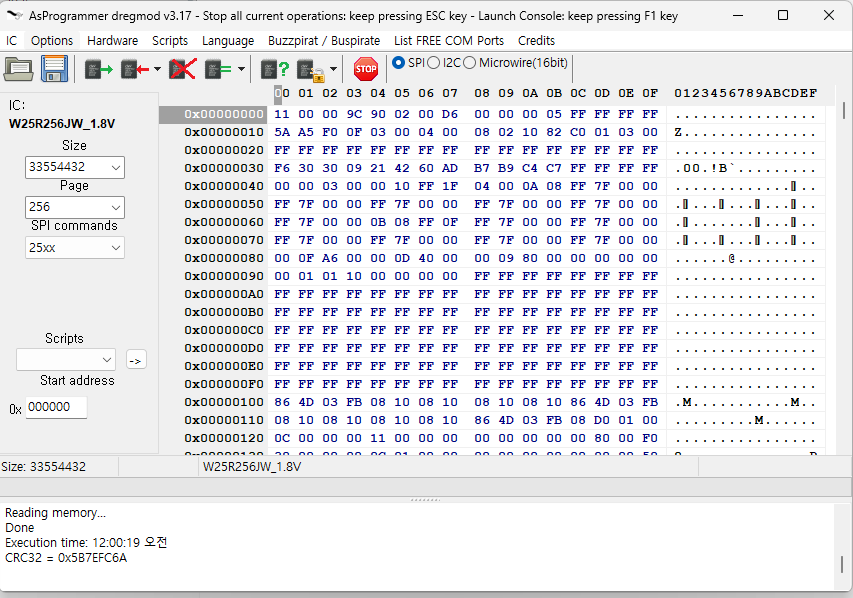Viewport: 853px width, 598px height.
Task: Select address row 0x00000030
Action: tap(224, 168)
